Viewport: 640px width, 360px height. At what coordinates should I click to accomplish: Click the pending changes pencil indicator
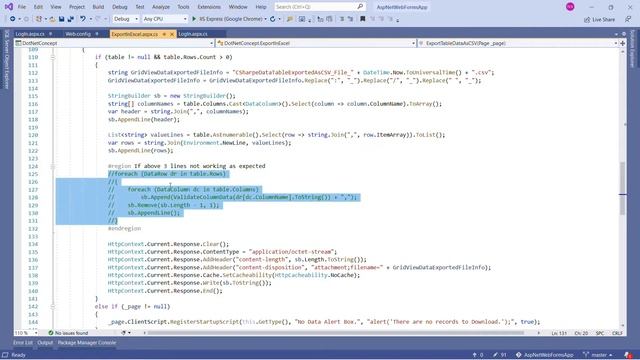[x=500, y=355]
